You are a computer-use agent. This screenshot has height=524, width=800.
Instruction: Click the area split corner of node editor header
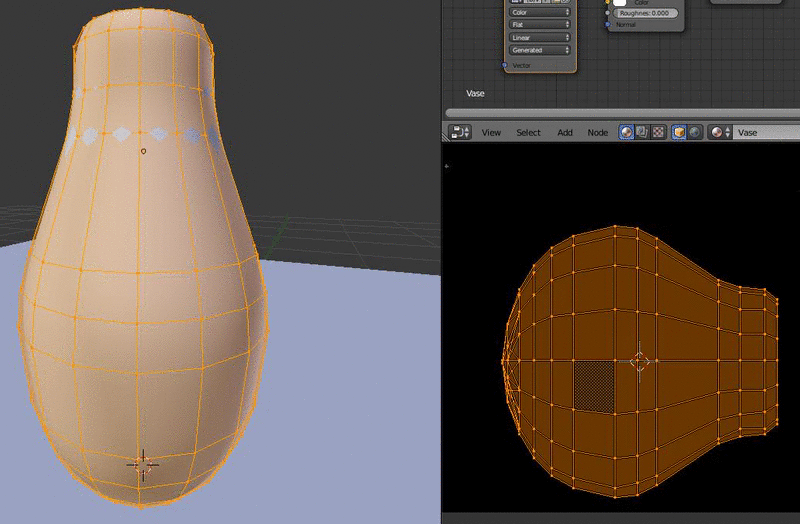(445, 137)
